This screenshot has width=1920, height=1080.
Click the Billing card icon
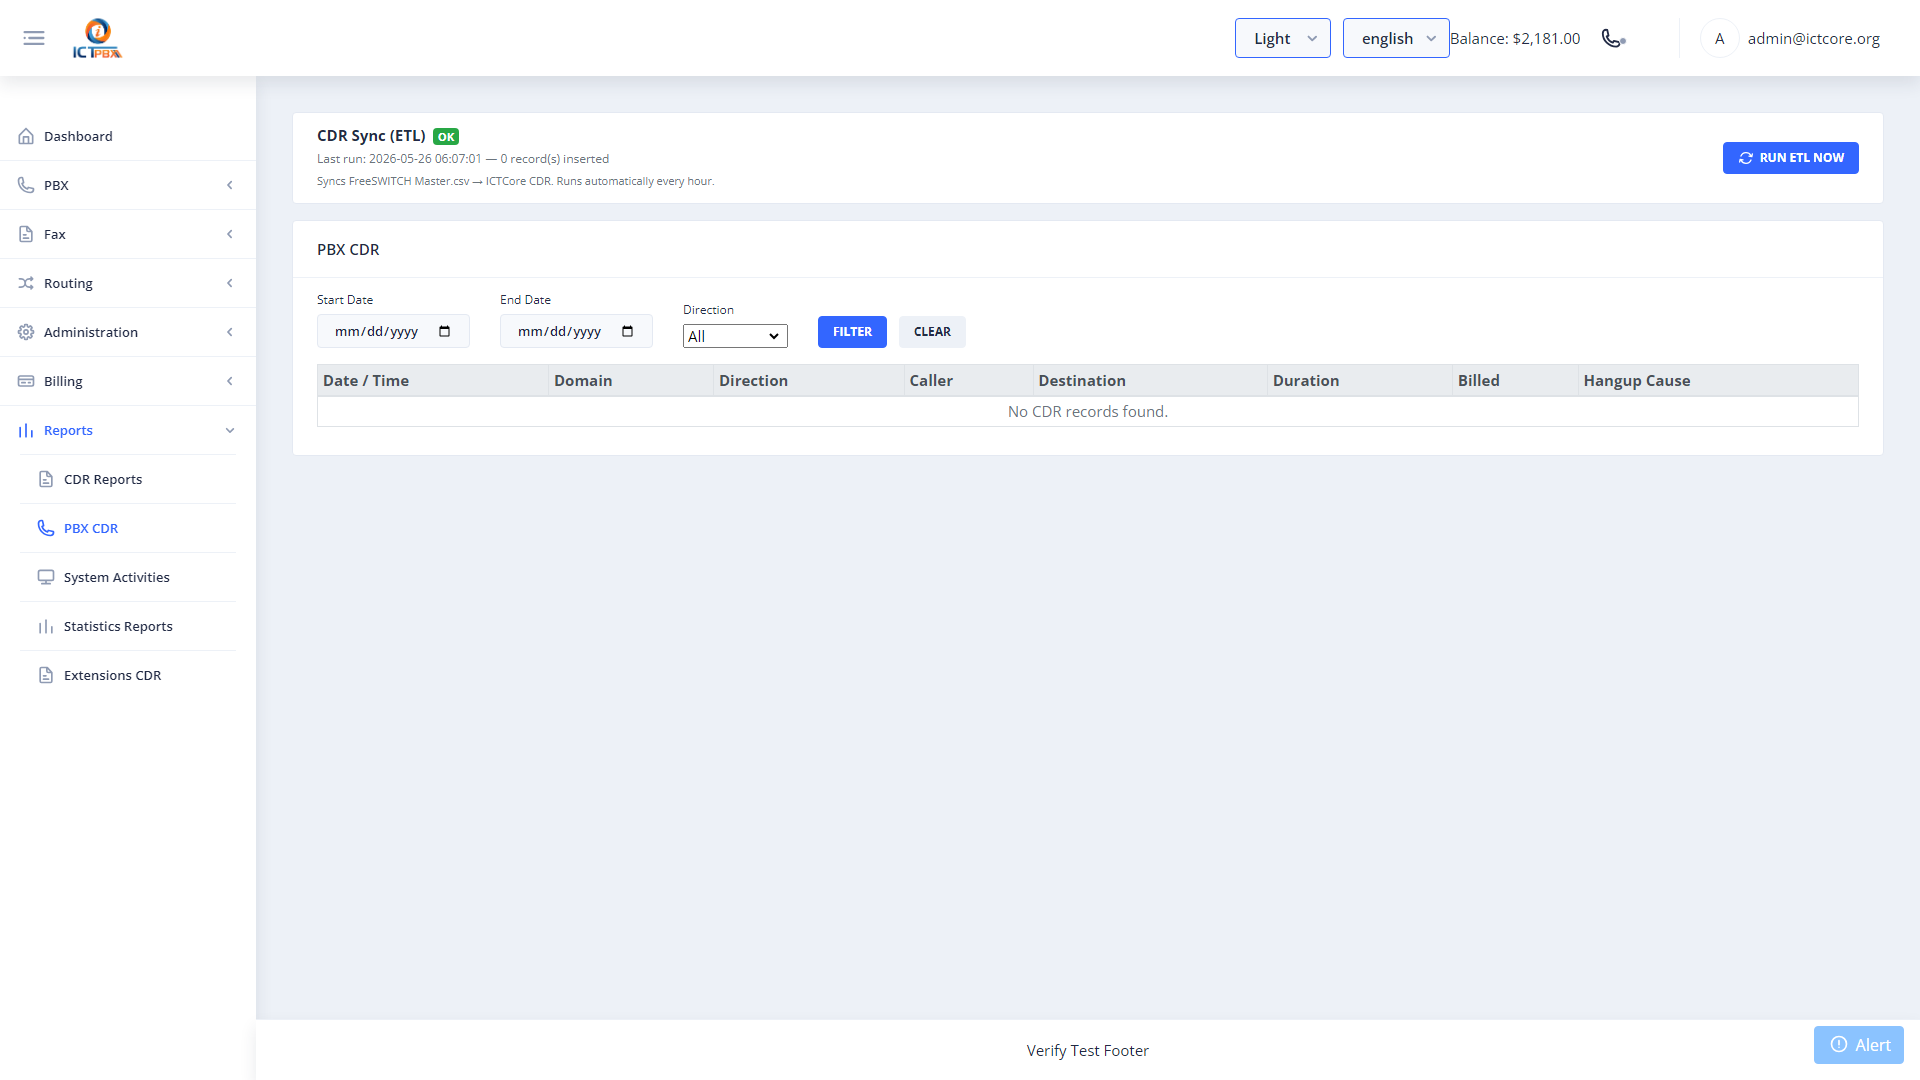coord(26,381)
